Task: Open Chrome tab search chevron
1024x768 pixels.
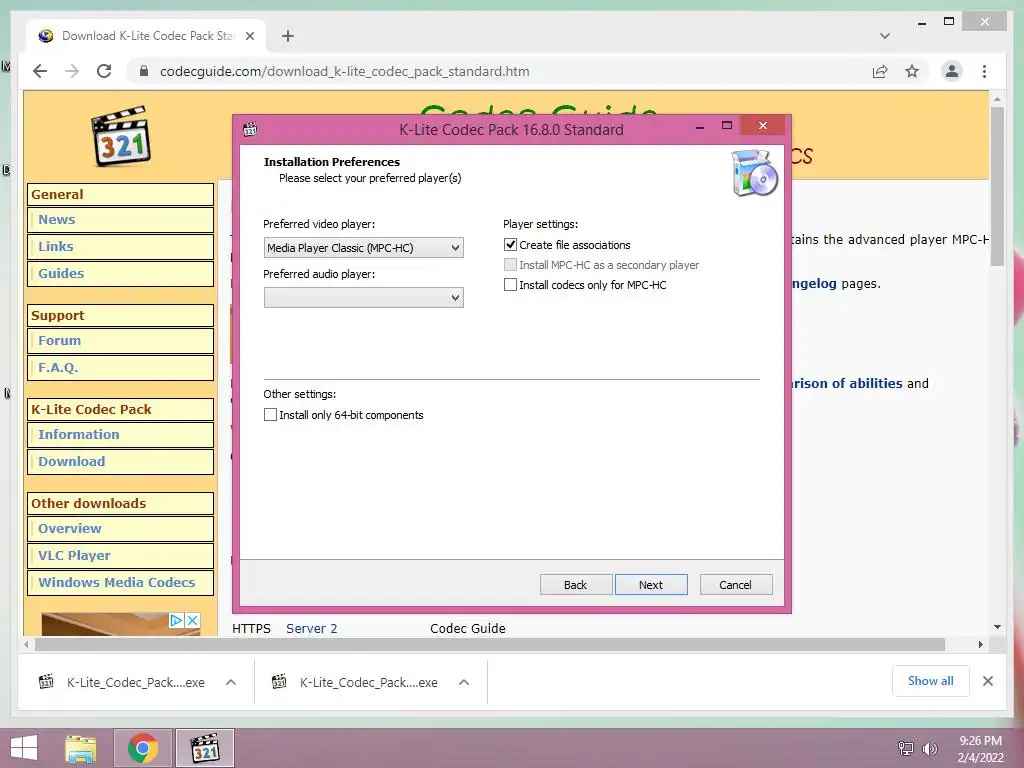Action: [x=884, y=36]
